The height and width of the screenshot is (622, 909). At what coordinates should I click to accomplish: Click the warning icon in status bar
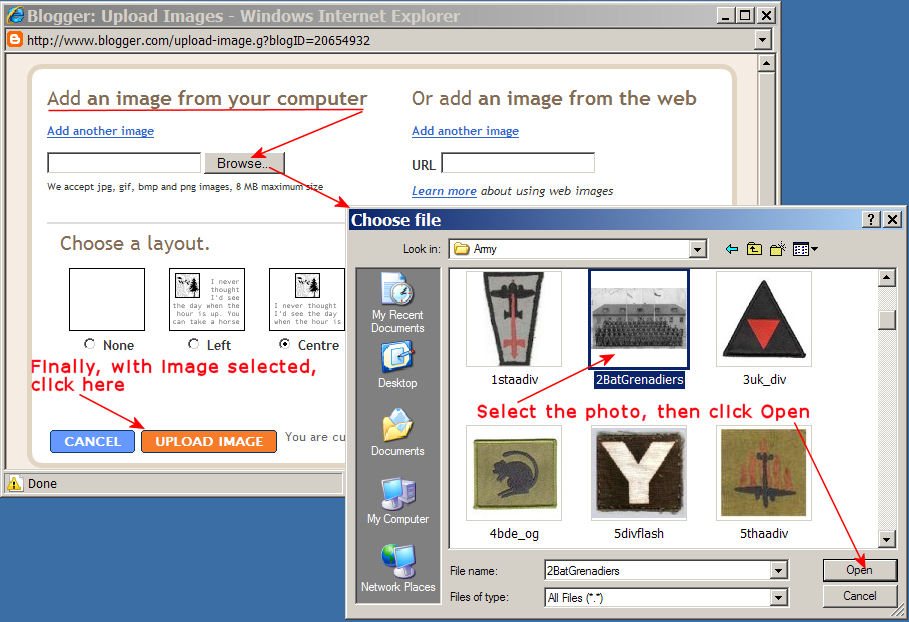pyautogui.click(x=14, y=483)
